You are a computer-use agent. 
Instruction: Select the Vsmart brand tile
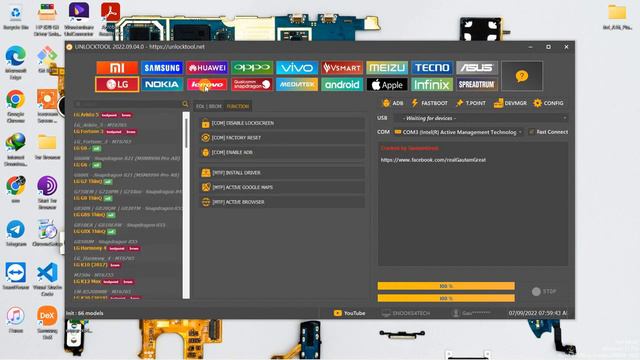tap(342, 68)
